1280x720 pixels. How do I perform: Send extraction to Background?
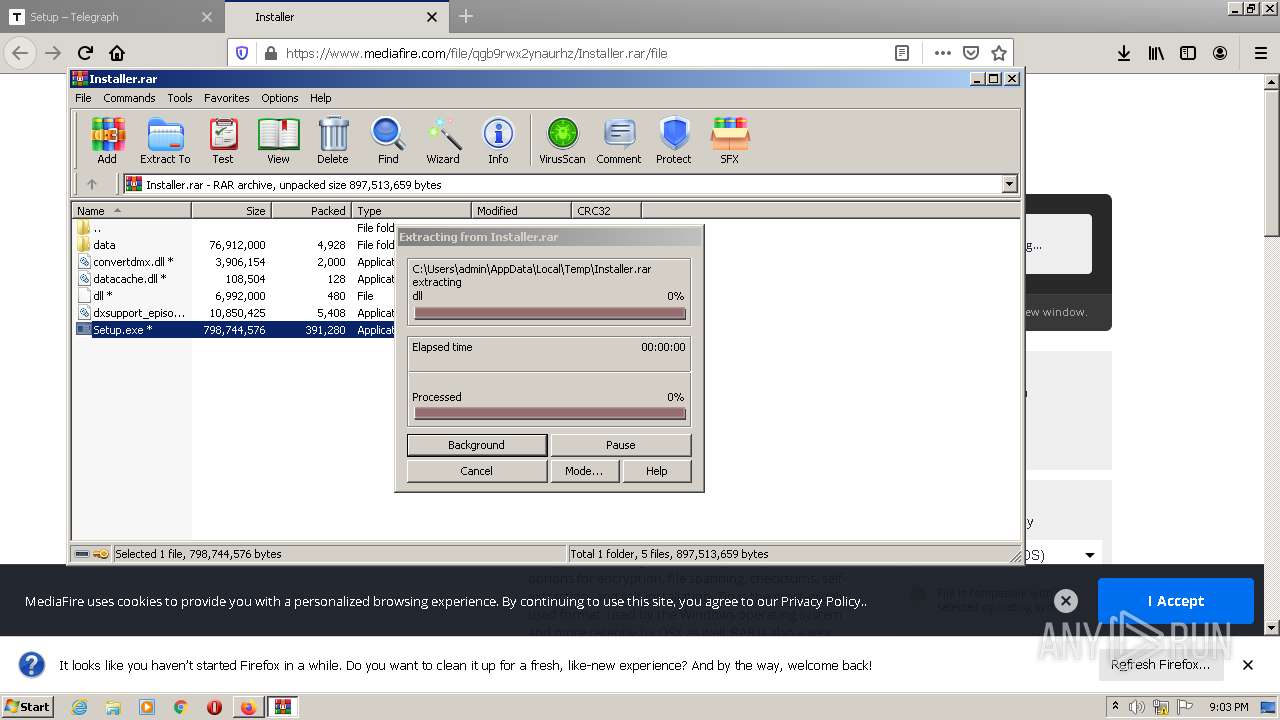[476, 445]
